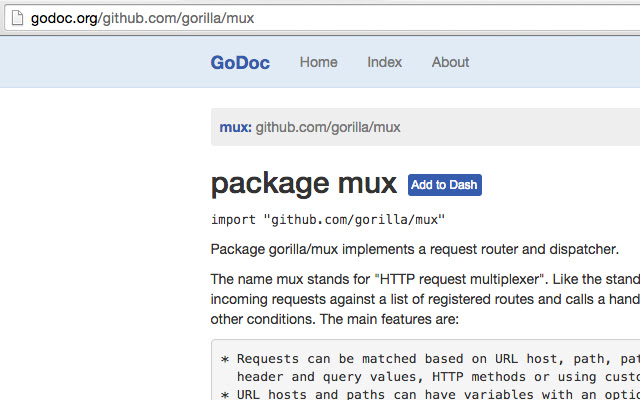Open the Index navigation item
The width and height of the screenshot is (640, 400).
click(x=384, y=62)
